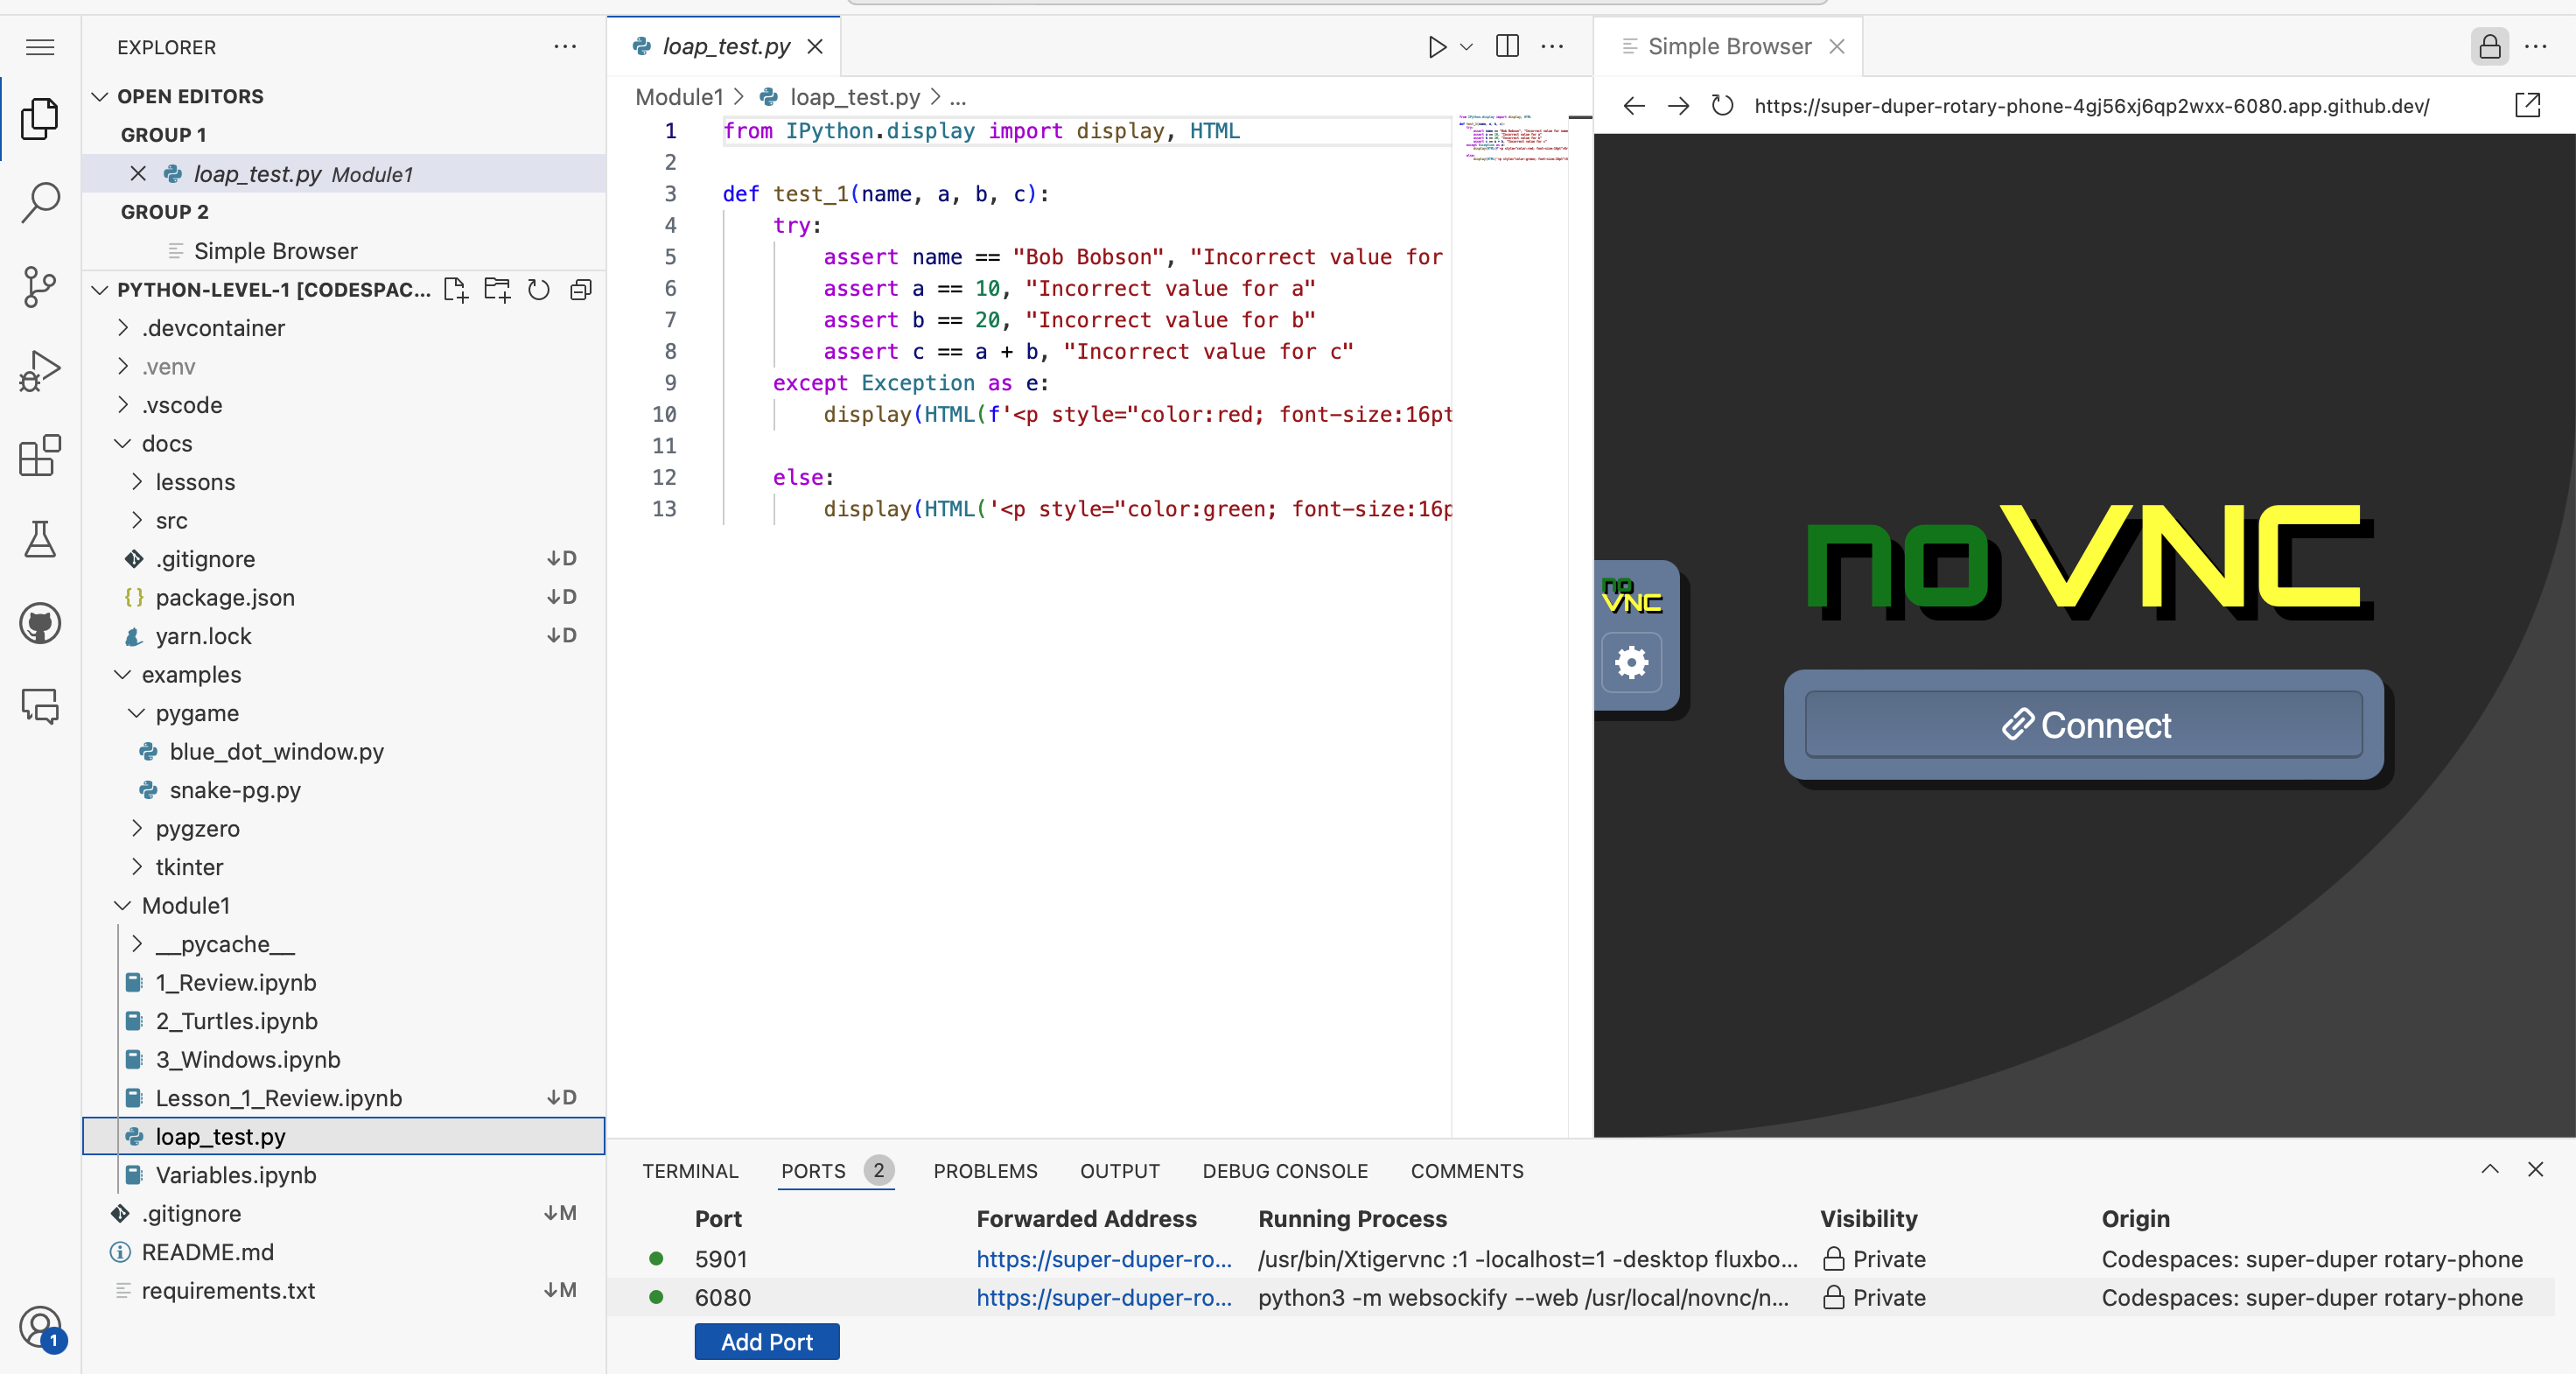The image size is (2576, 1374).
Task: Go forward in Simple Browser
Action: 1678,106
